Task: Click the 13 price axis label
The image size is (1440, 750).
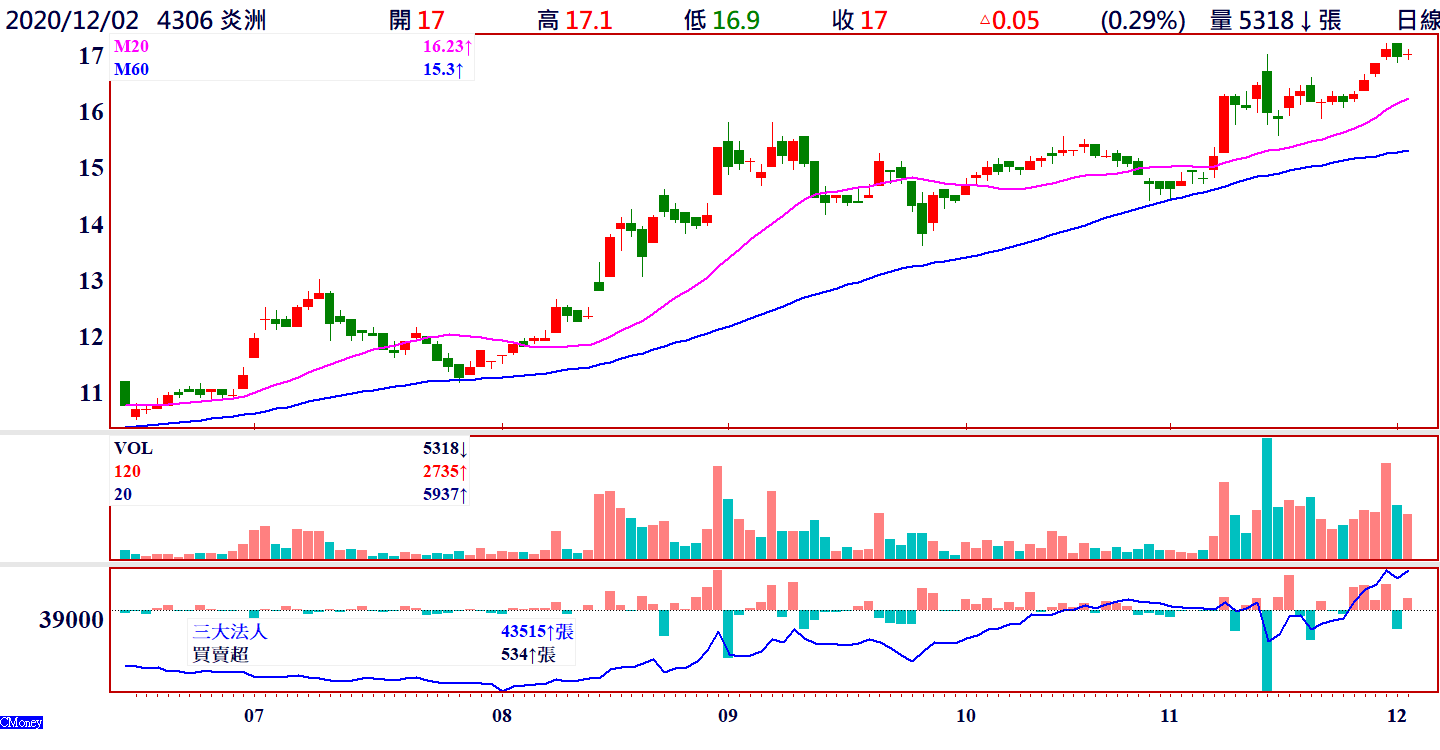Action: (x=91, y=281)
